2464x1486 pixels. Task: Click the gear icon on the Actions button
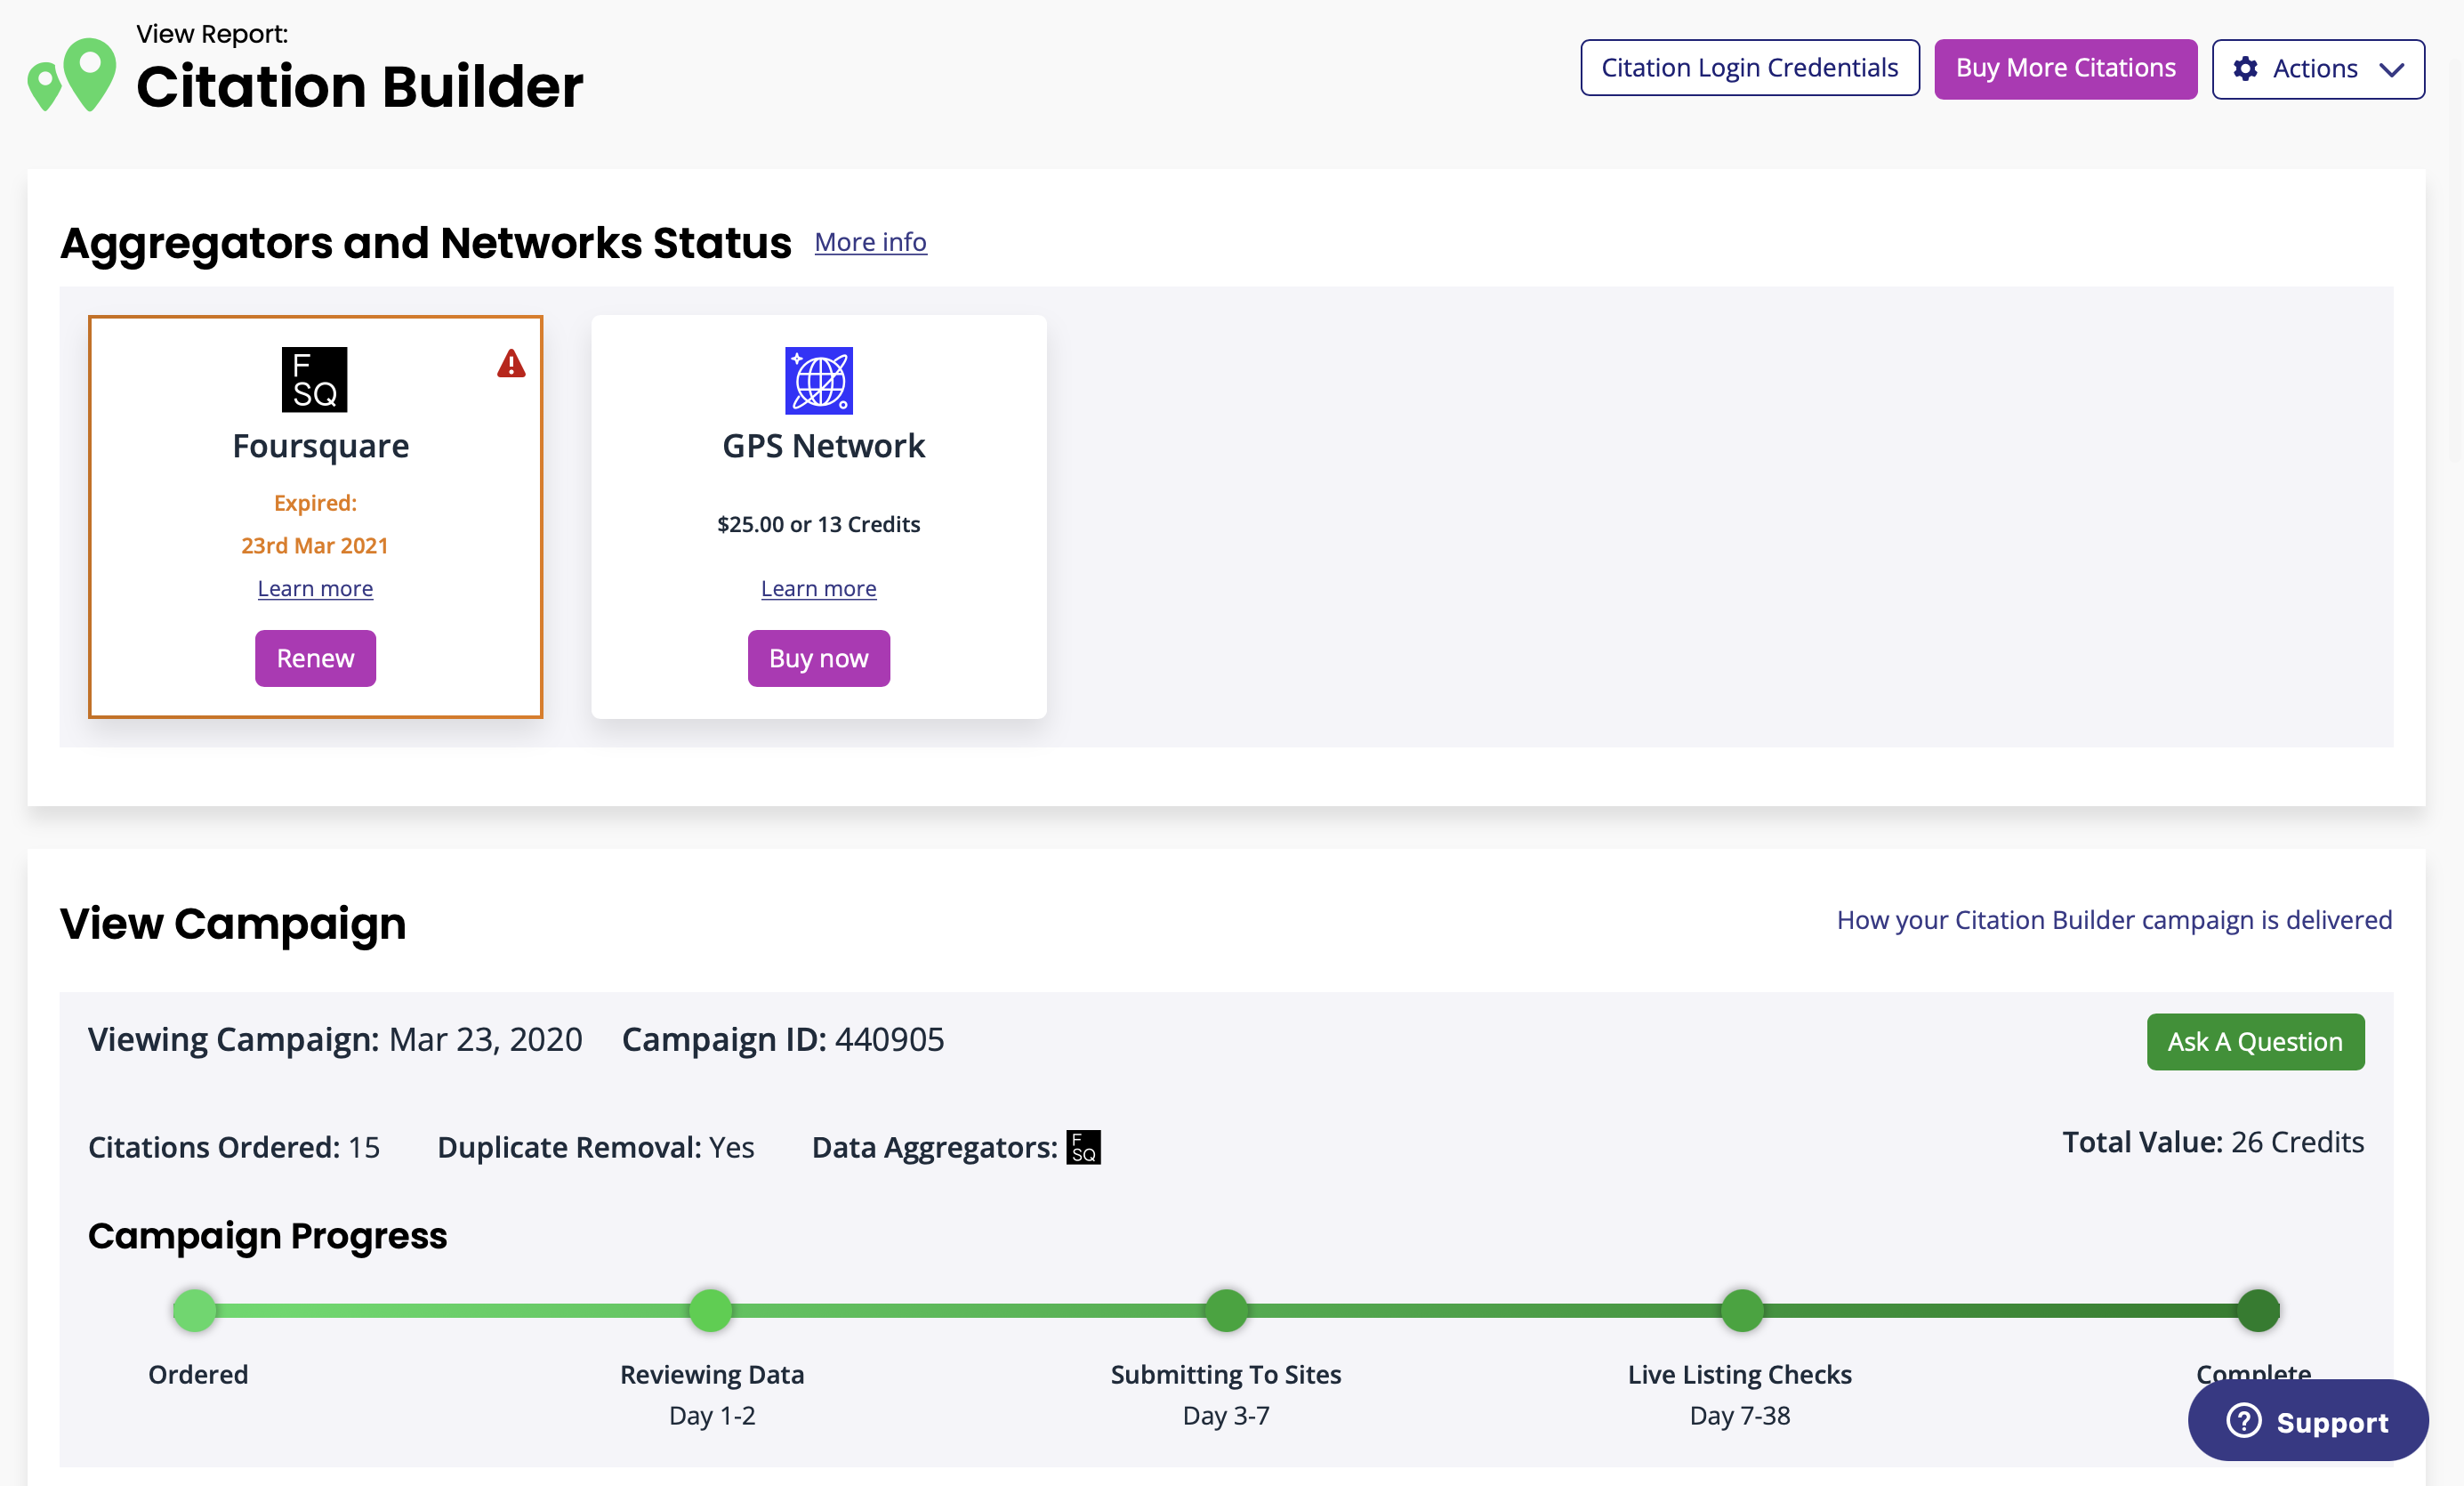[2246, 69]
